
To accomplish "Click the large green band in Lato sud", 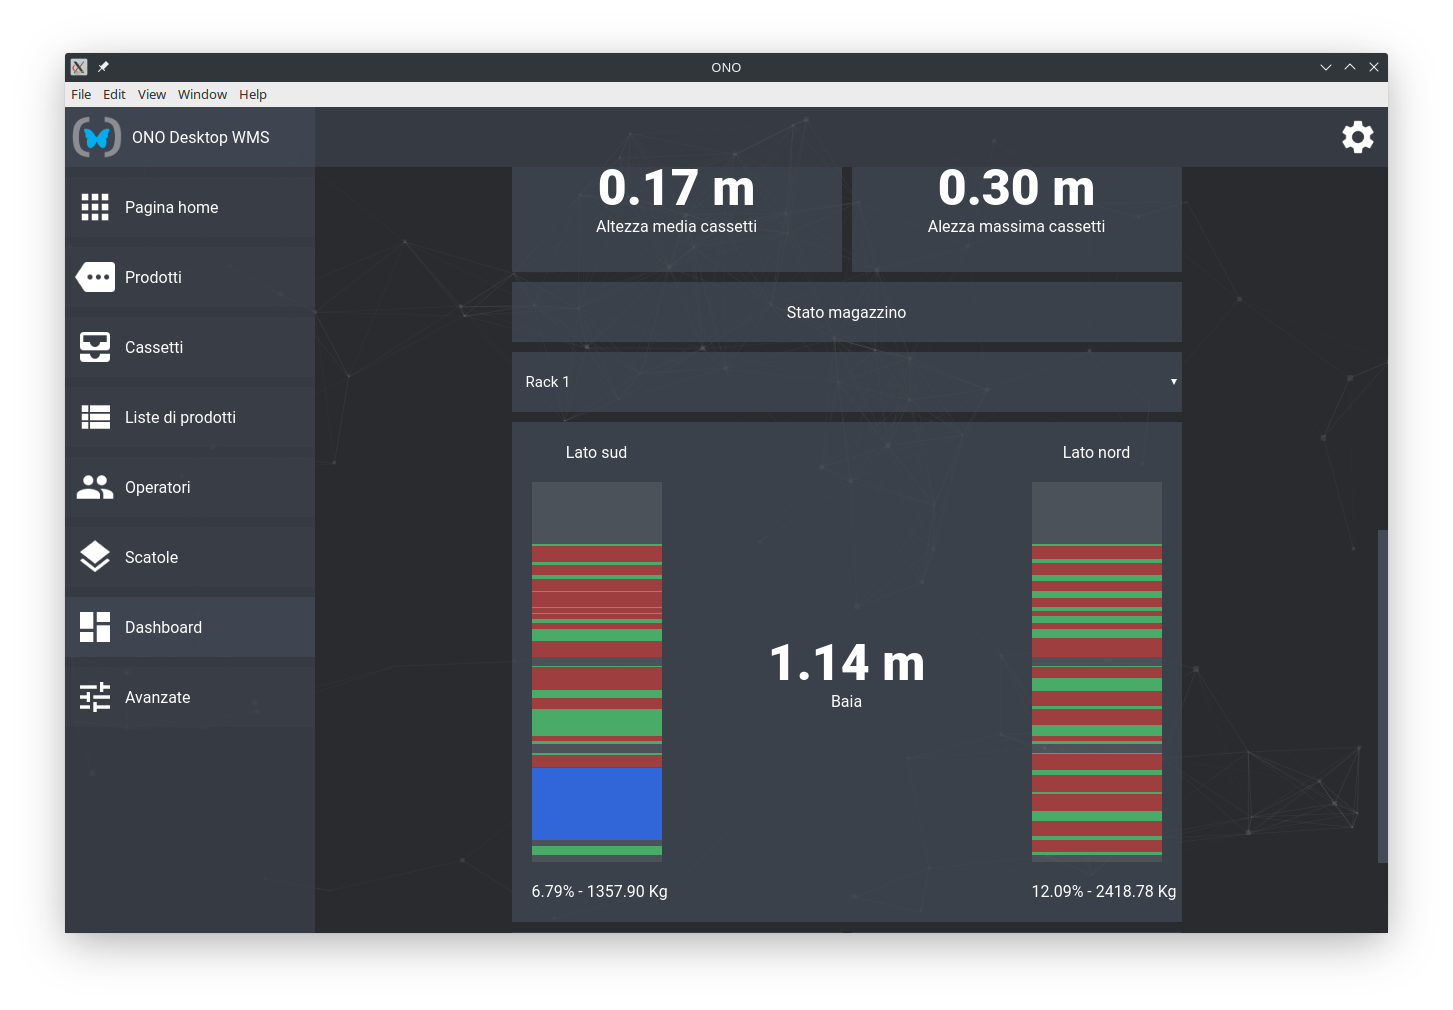I will coord(596,722).
